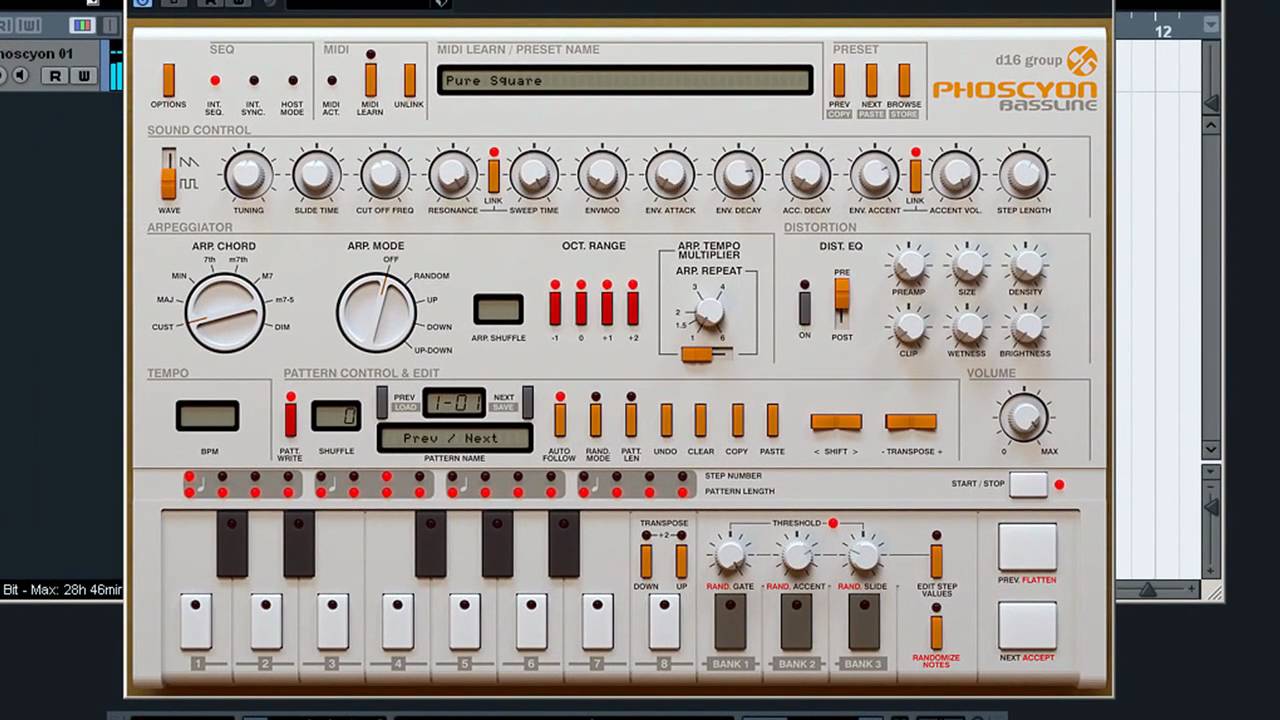This screenshot has width=1280, height=720.
Task: Click the VOLUME knob
Action: 1024,417
